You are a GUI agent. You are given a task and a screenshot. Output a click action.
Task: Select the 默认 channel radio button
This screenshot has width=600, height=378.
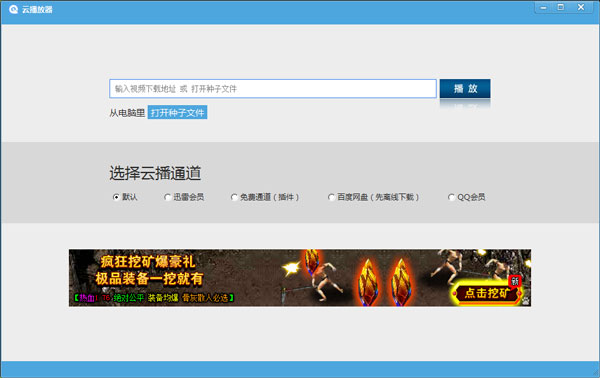pyautogui.click(x=116, y=197)
